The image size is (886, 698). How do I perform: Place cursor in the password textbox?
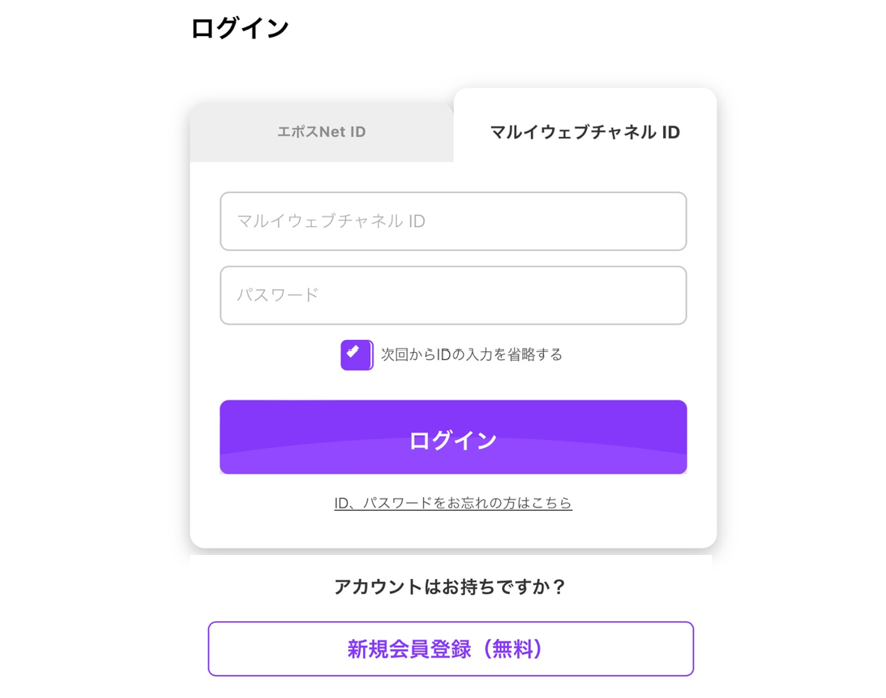coord(453,295)
